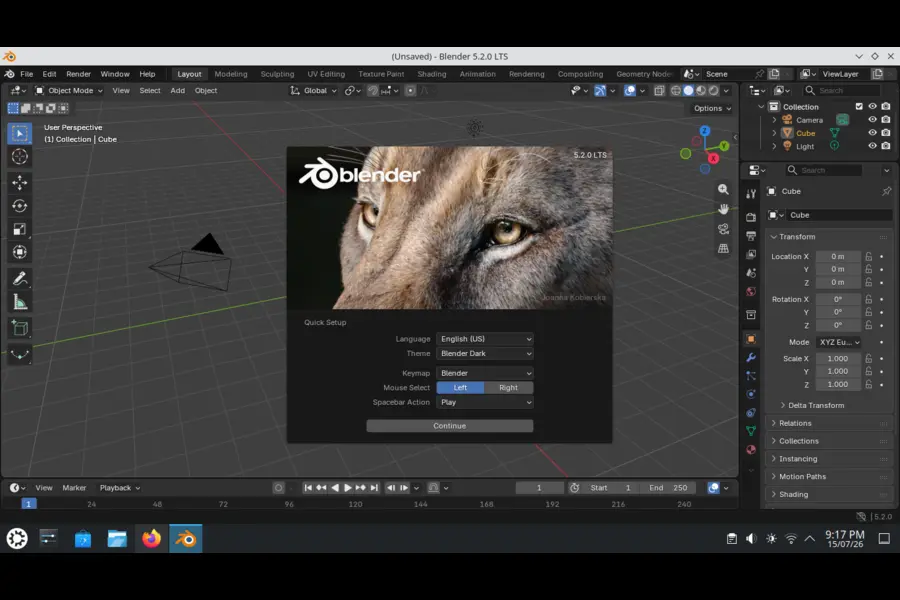Open the Keymap dropdown
900x600 pixels.
tap(485, 373)
